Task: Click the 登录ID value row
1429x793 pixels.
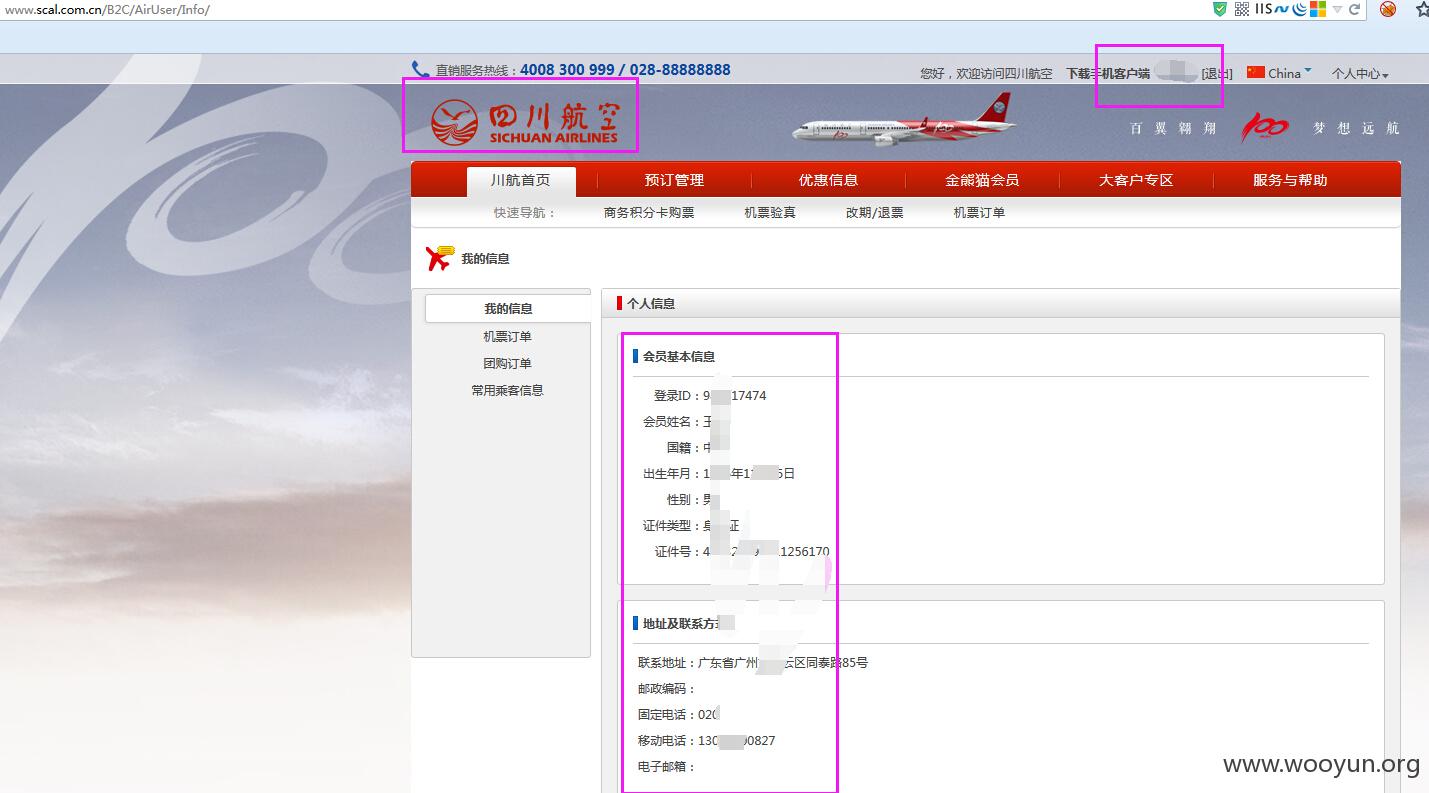Action: click(x=710, y=395)
